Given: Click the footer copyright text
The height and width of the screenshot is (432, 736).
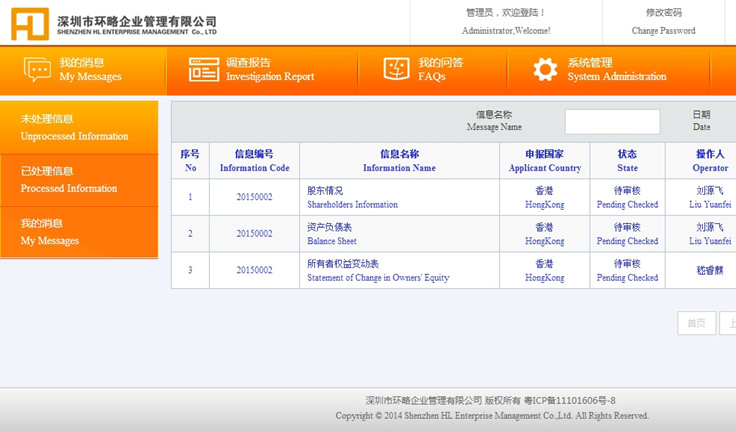Looking at the screenshot, I should point(492,416).
